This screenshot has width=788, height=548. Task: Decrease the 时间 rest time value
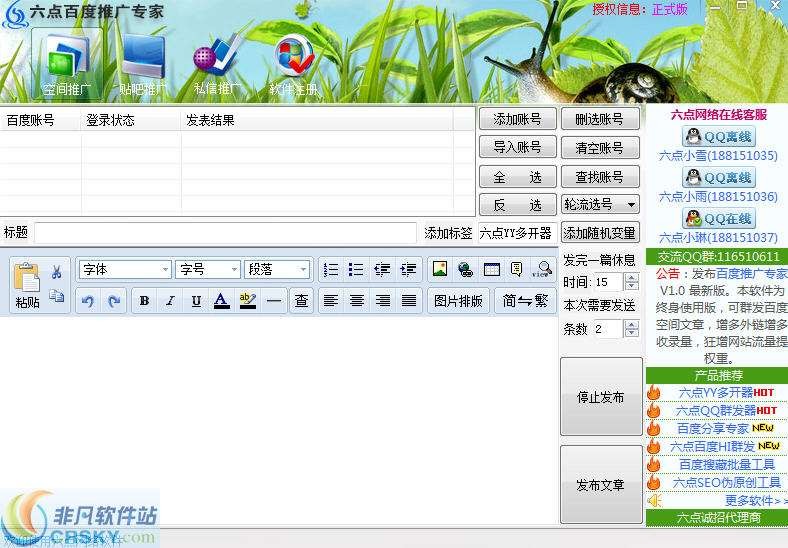(631, 286)
